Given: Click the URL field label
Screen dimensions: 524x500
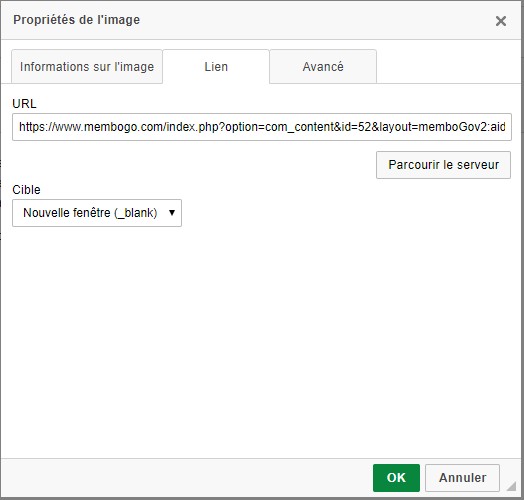Looking at the screenshot, I should (x=24, y=104).
